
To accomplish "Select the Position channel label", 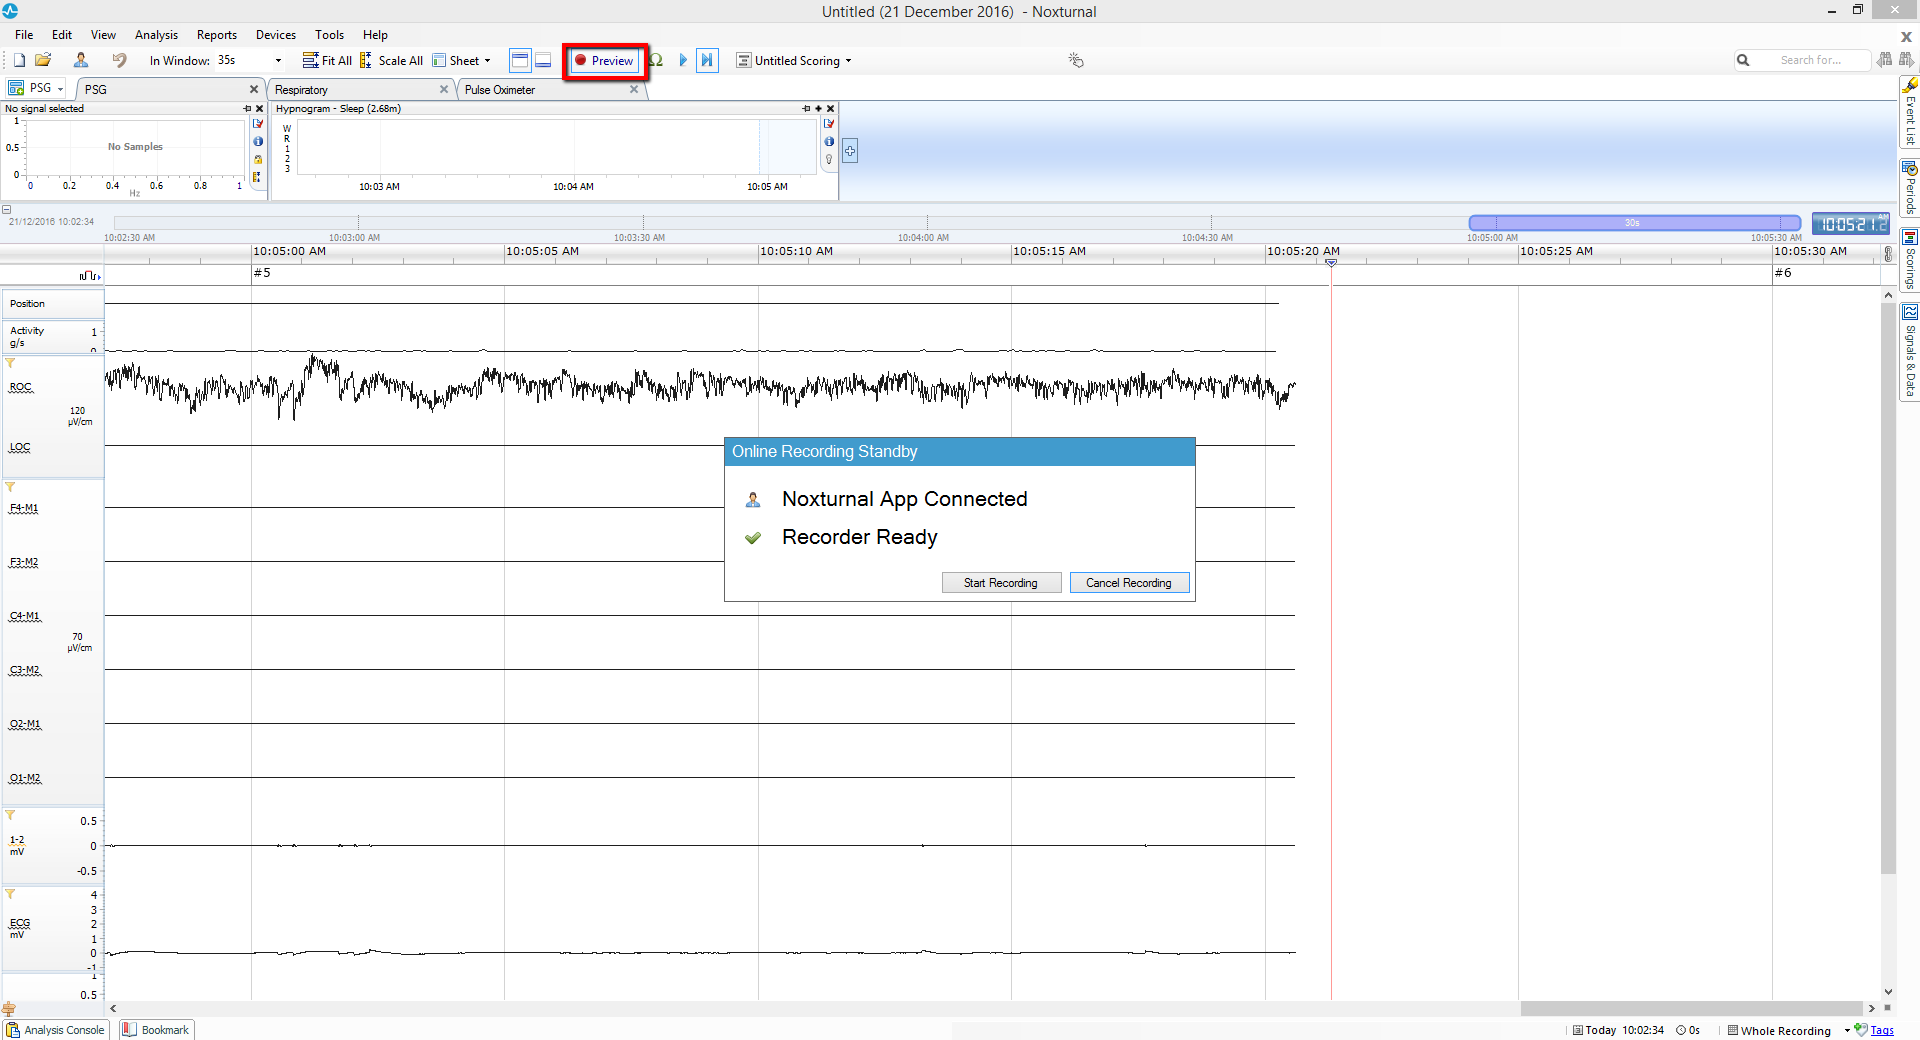I will pyautogui.click(x=27, y=303).
